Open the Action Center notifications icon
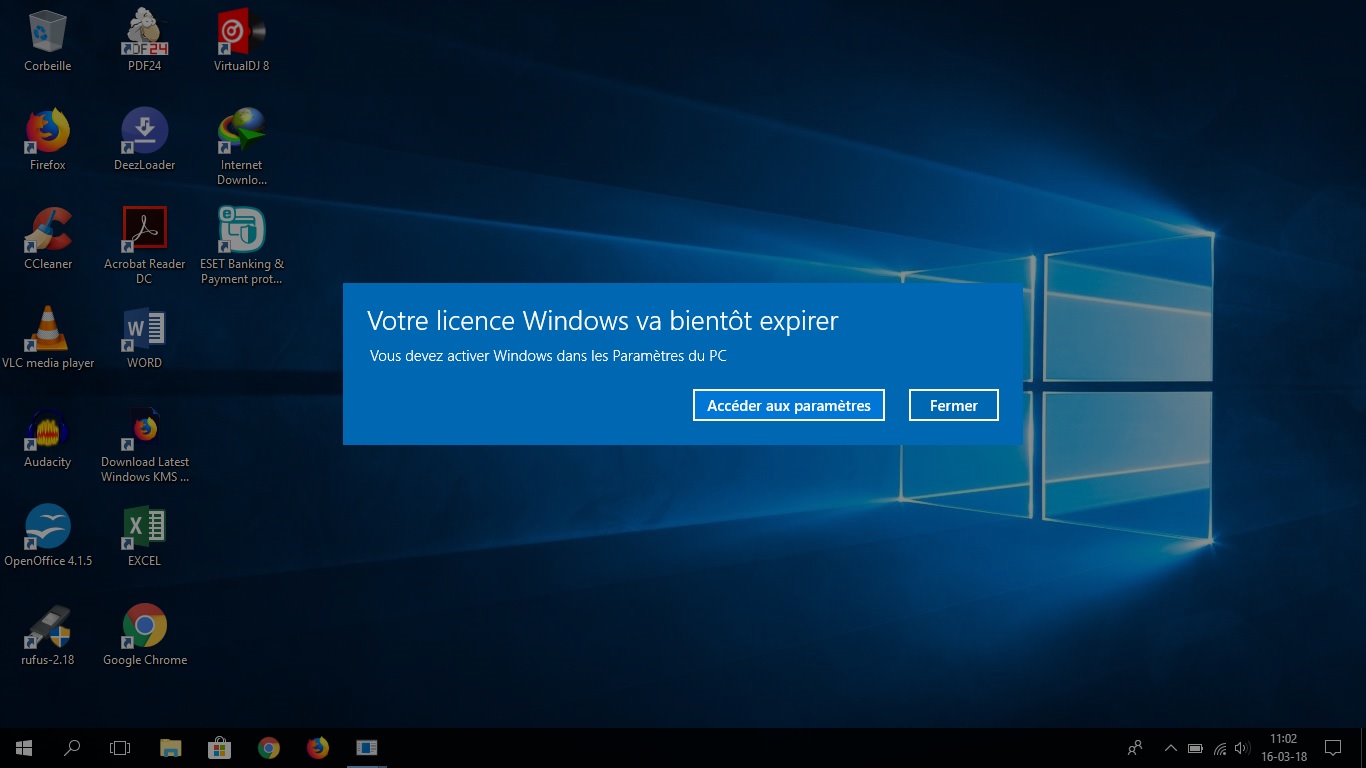1366x768 pixels. point(1332,748)
